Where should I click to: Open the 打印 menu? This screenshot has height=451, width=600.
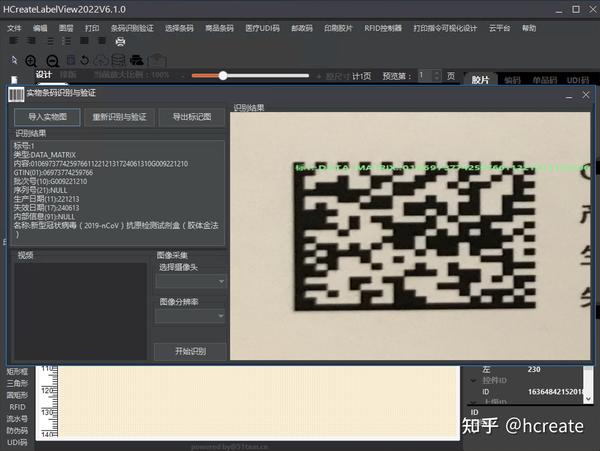(x=92, y=28)
